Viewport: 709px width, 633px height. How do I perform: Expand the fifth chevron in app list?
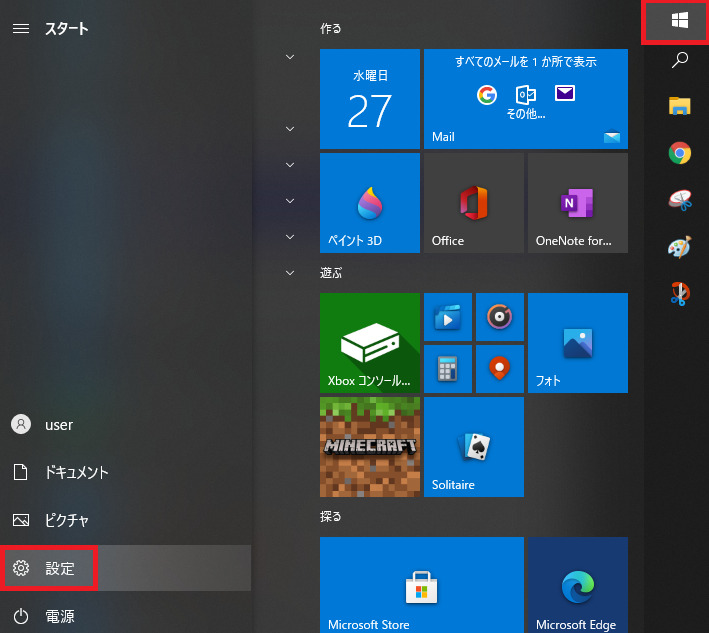pyautogui.click(x=290, y=237)
